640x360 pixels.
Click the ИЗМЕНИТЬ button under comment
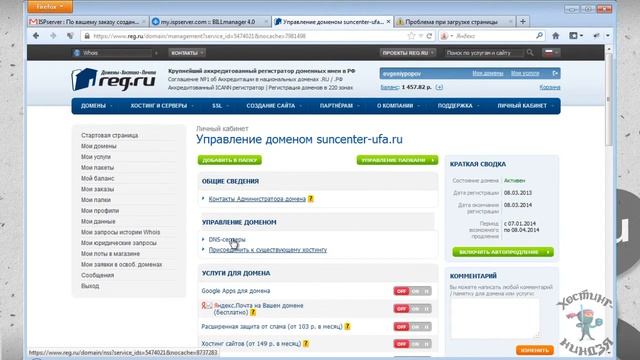pos(535,350)
